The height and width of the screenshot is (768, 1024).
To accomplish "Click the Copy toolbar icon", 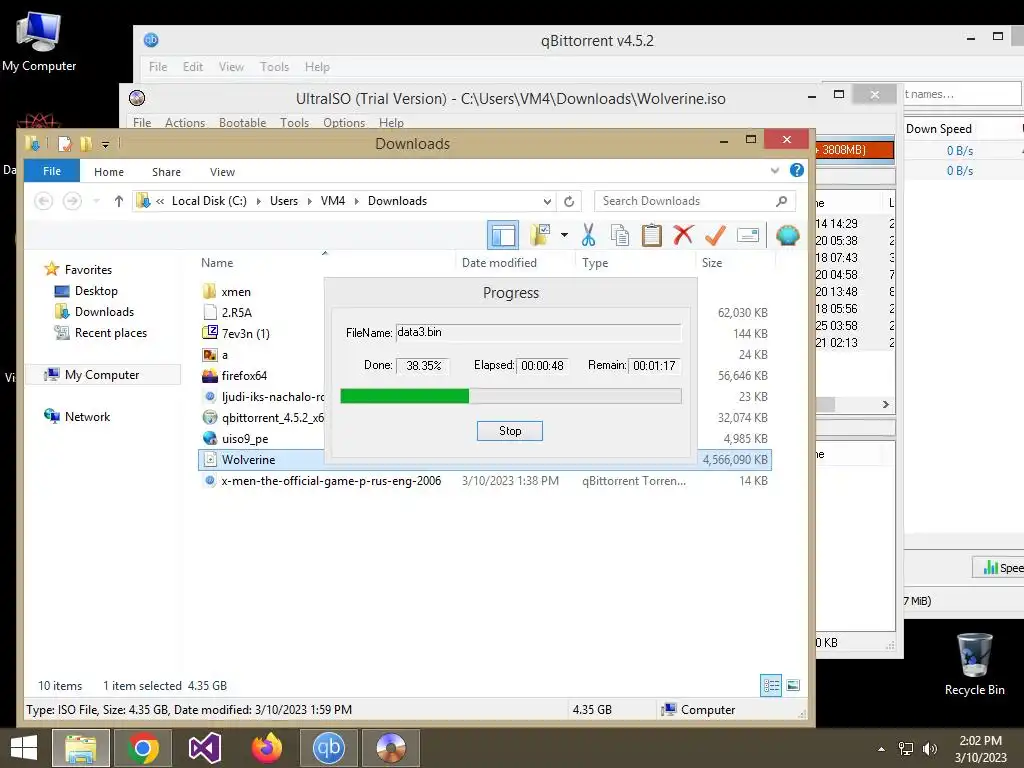I will (x=620, y=235).
